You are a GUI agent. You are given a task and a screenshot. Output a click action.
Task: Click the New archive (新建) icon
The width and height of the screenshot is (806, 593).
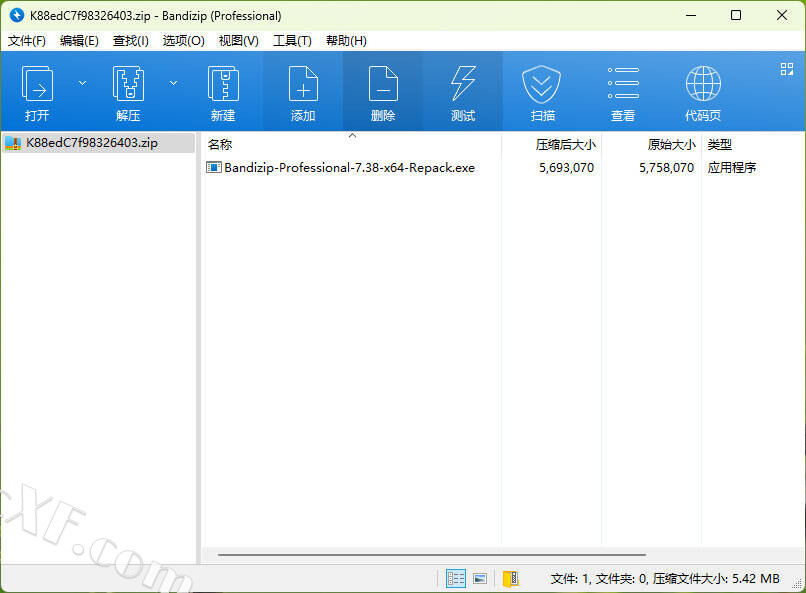(x=223, y=92)
